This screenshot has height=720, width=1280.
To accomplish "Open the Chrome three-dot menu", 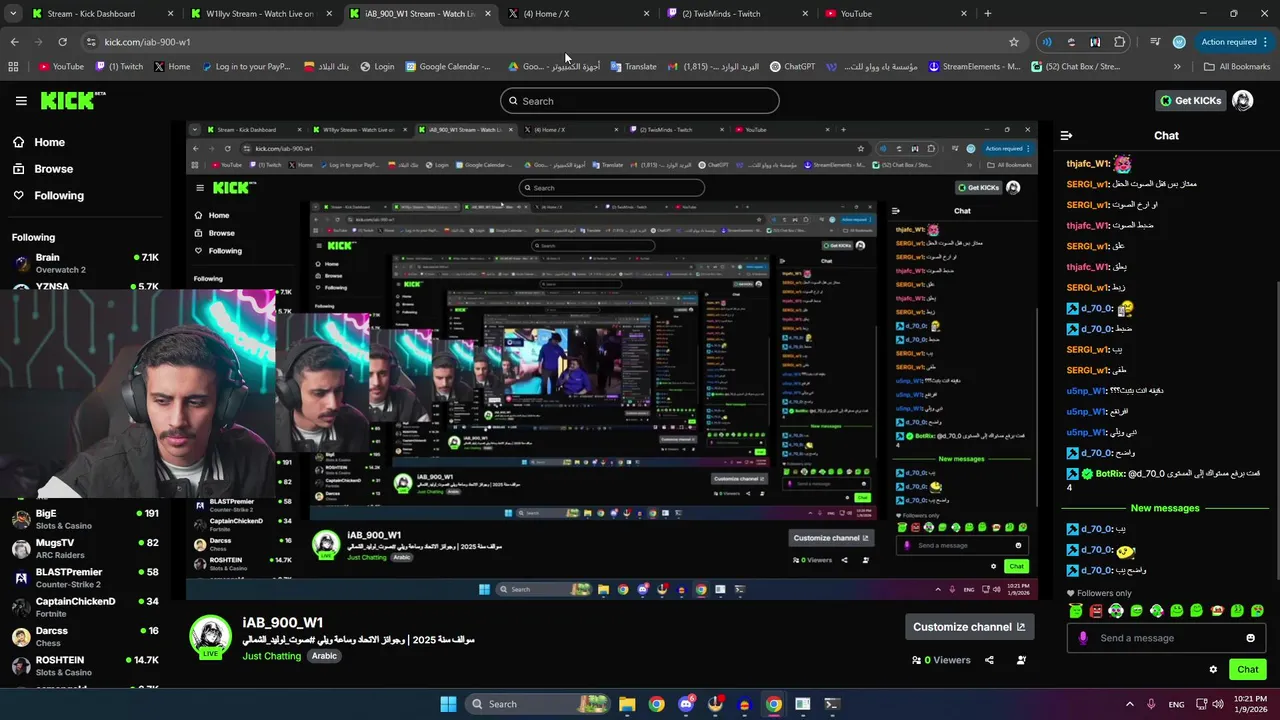I will 1266,42.
